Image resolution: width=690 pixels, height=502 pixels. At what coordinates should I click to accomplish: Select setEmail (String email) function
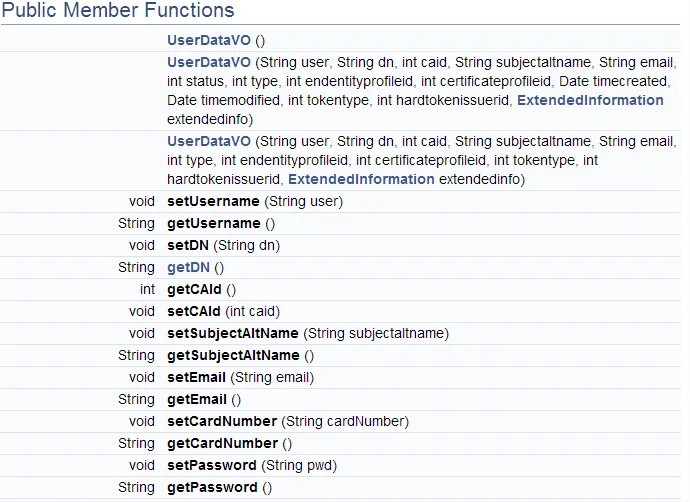click(197, 377)
